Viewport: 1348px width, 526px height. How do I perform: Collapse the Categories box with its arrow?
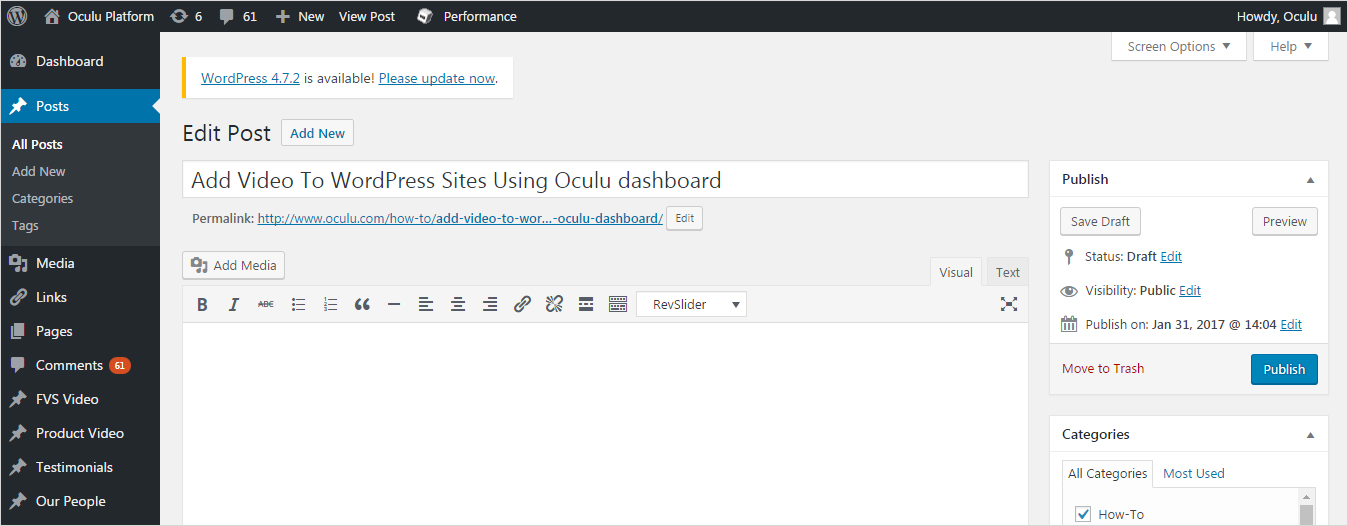(1310, 435)
